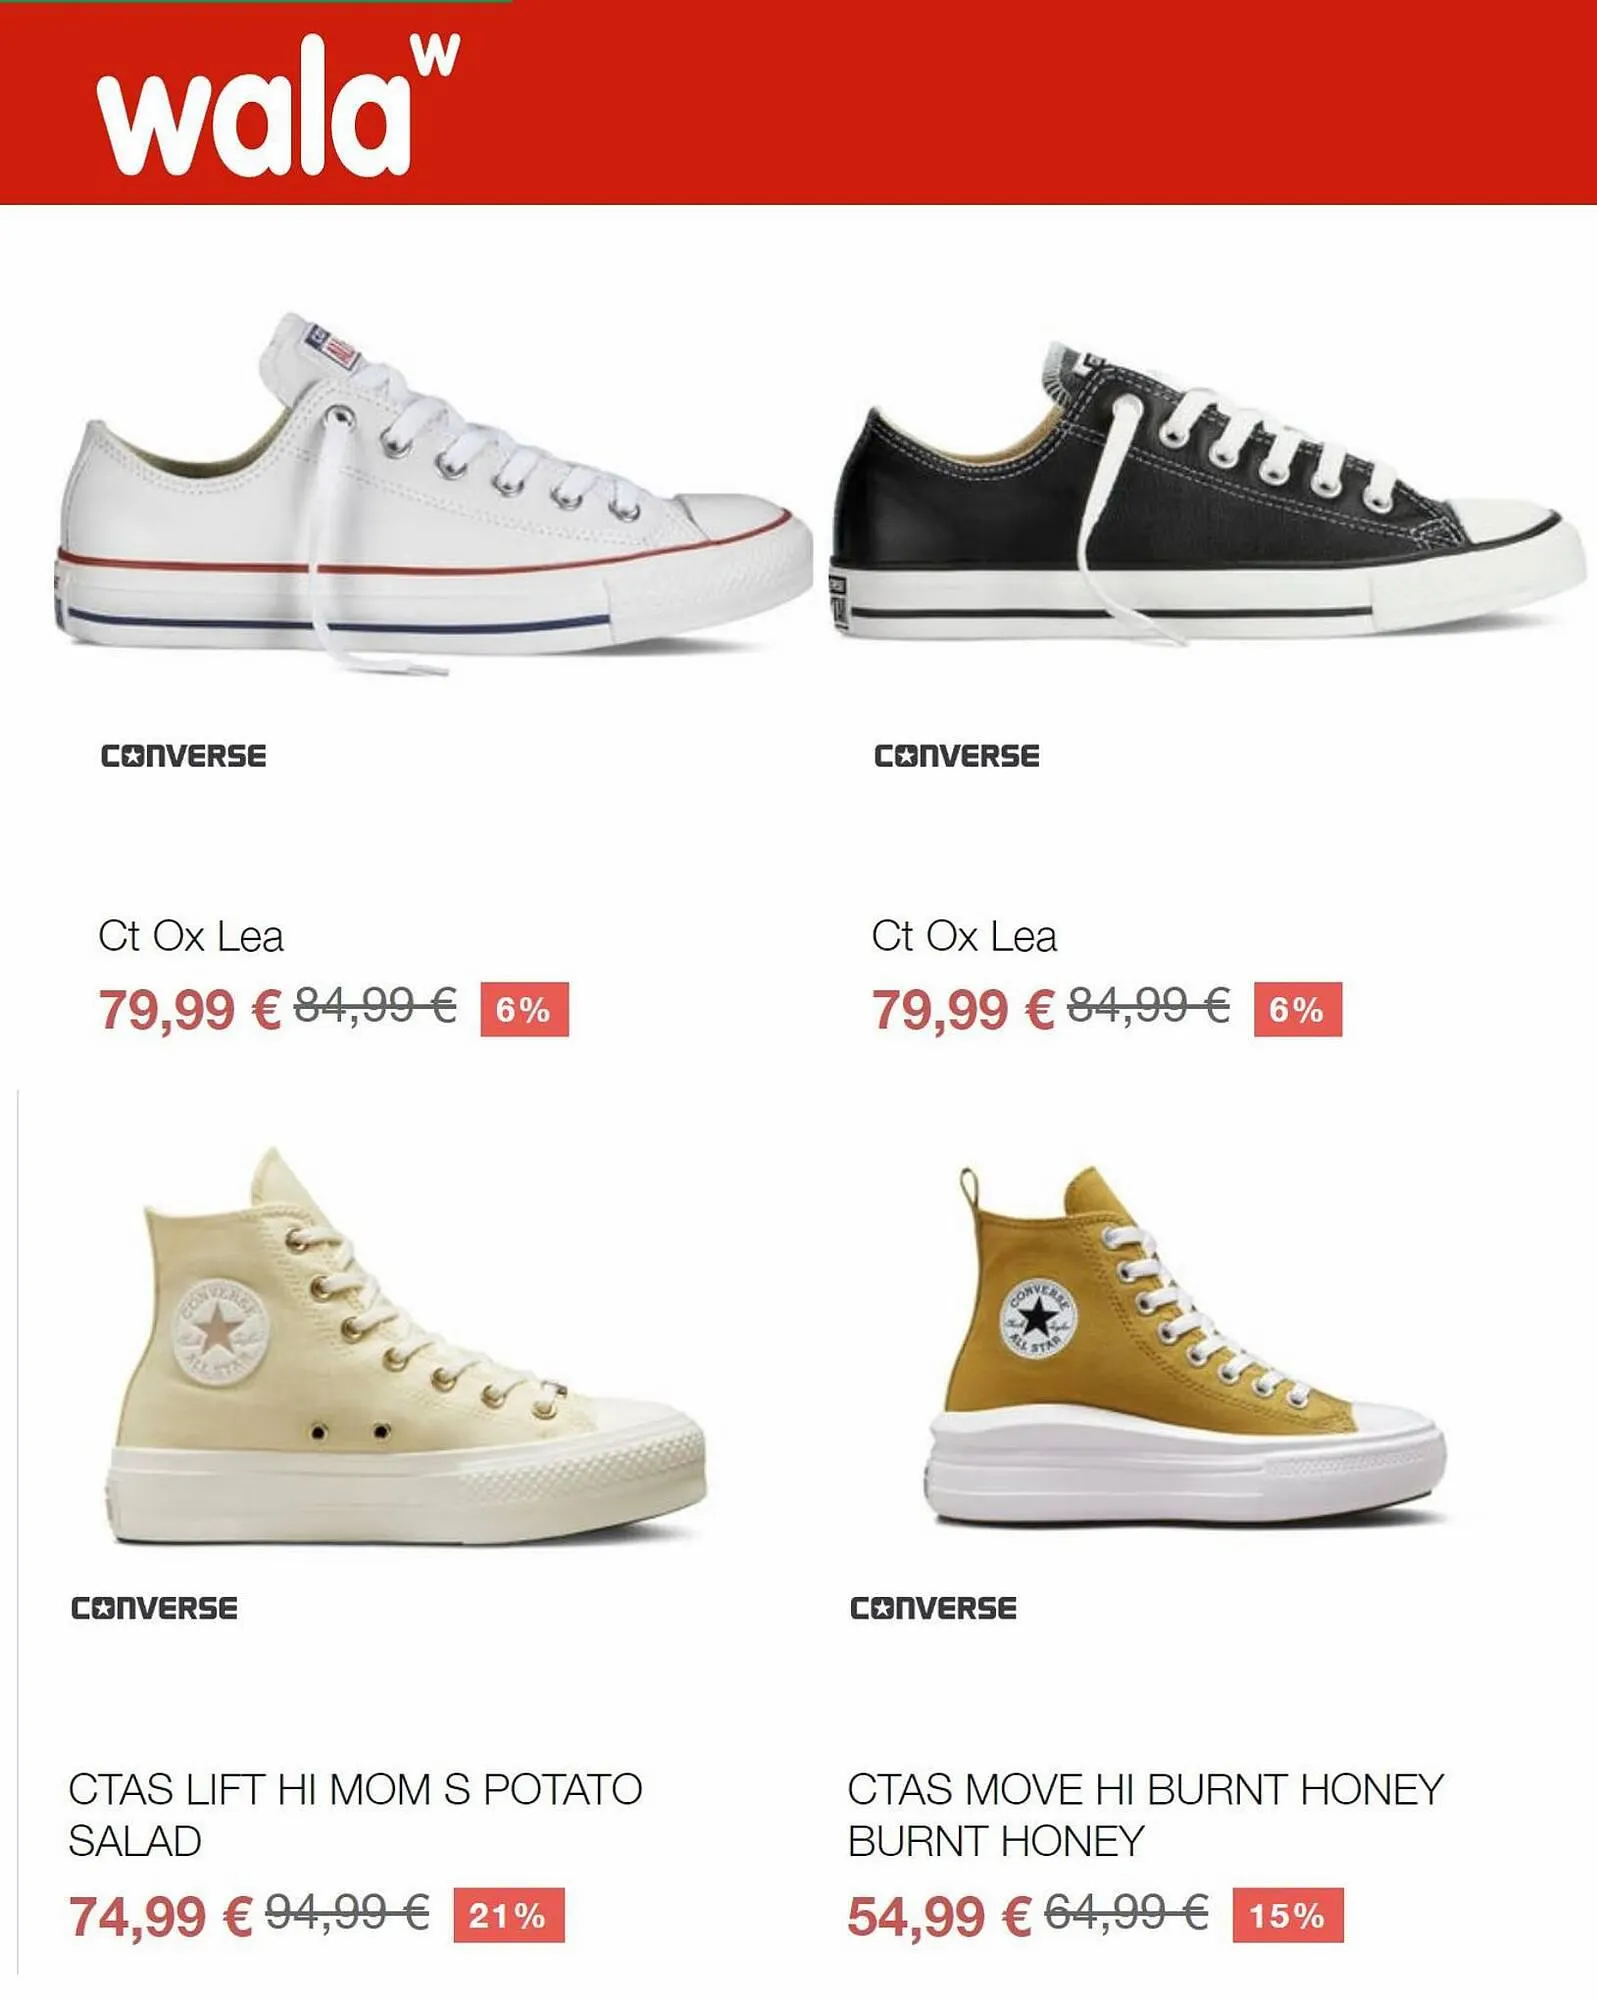Click the crossed-out 94,99 € original price
The image size is (1597, 2000).
[347, 1913]
